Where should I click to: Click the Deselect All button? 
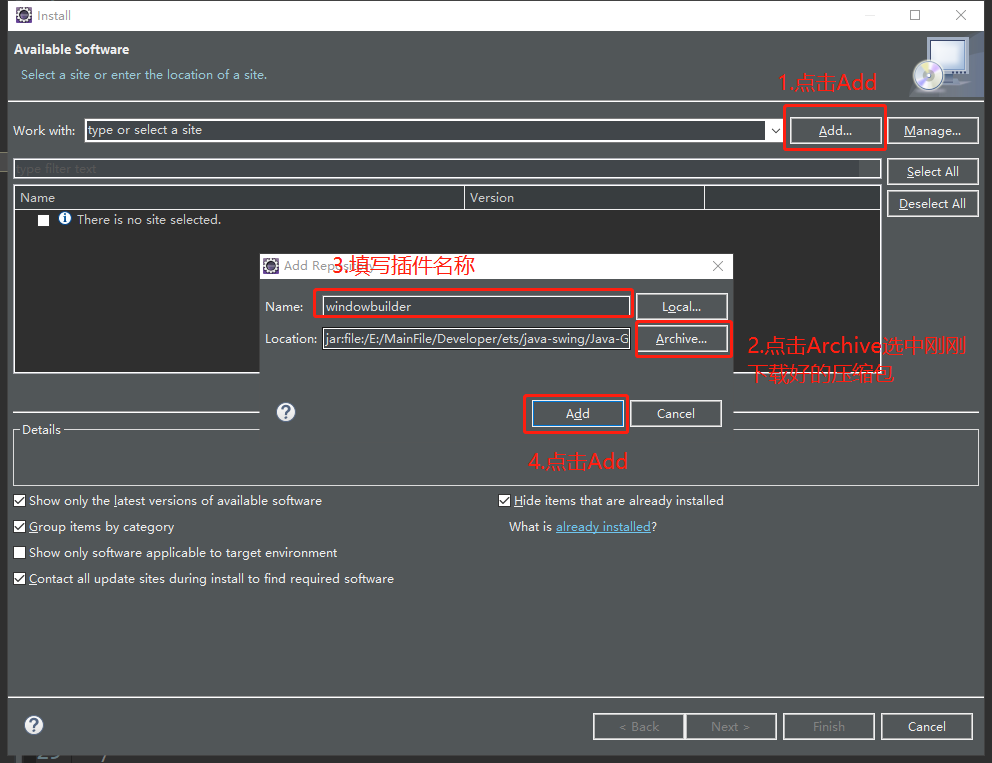[932, 204]
